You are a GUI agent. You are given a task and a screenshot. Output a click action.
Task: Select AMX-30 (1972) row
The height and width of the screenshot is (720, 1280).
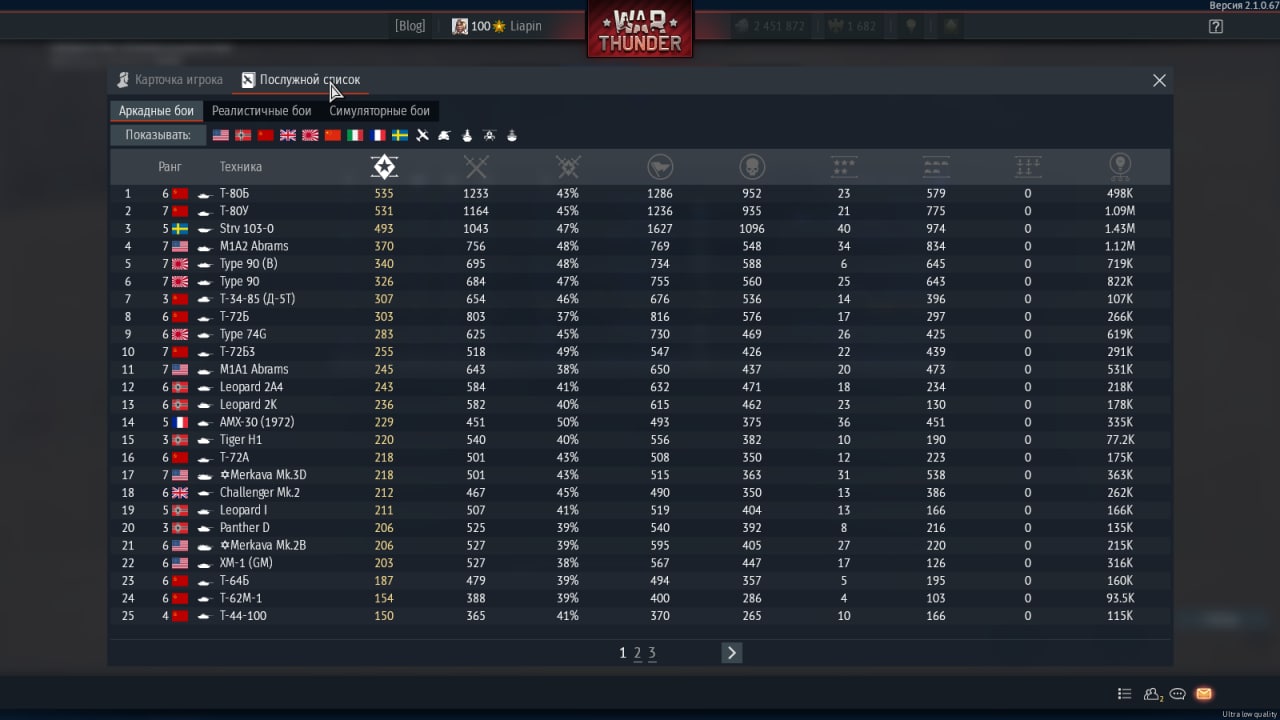[x=640, y=422]
